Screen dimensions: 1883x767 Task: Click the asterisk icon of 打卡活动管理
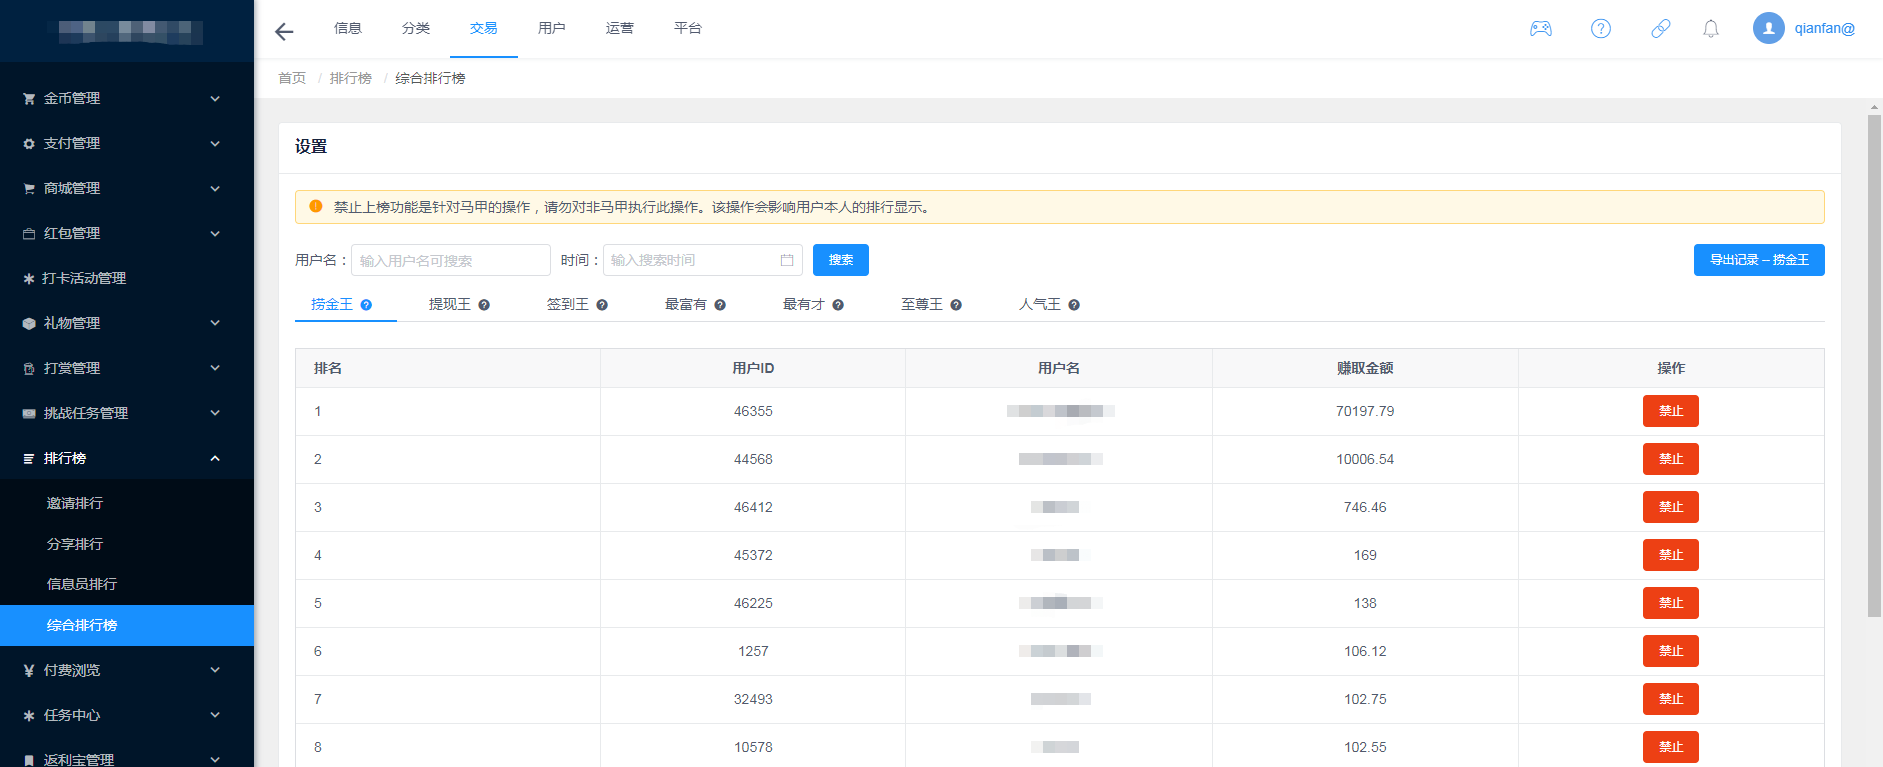29,279
